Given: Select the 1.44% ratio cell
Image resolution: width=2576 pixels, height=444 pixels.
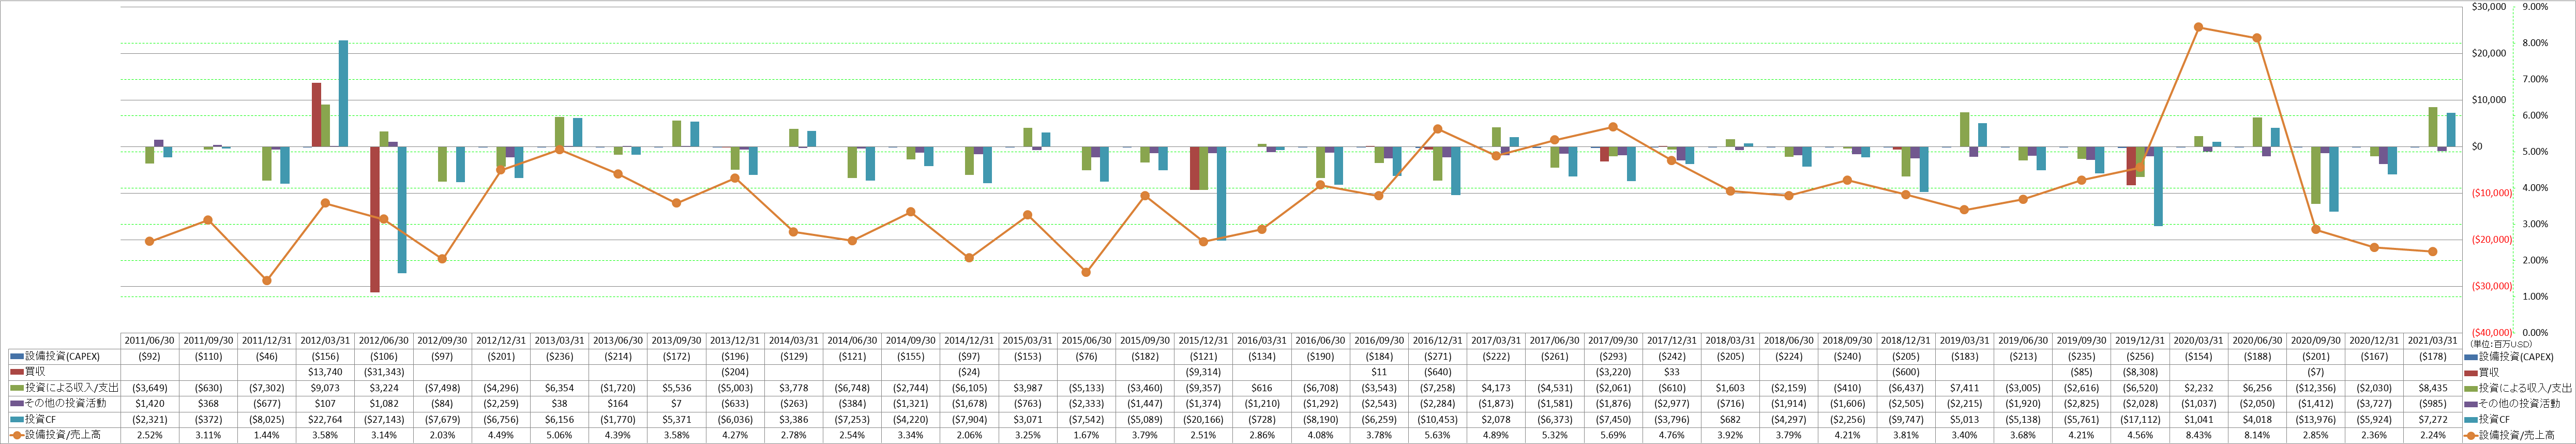Looking at the screenshot, I should [x=267, y=435].
